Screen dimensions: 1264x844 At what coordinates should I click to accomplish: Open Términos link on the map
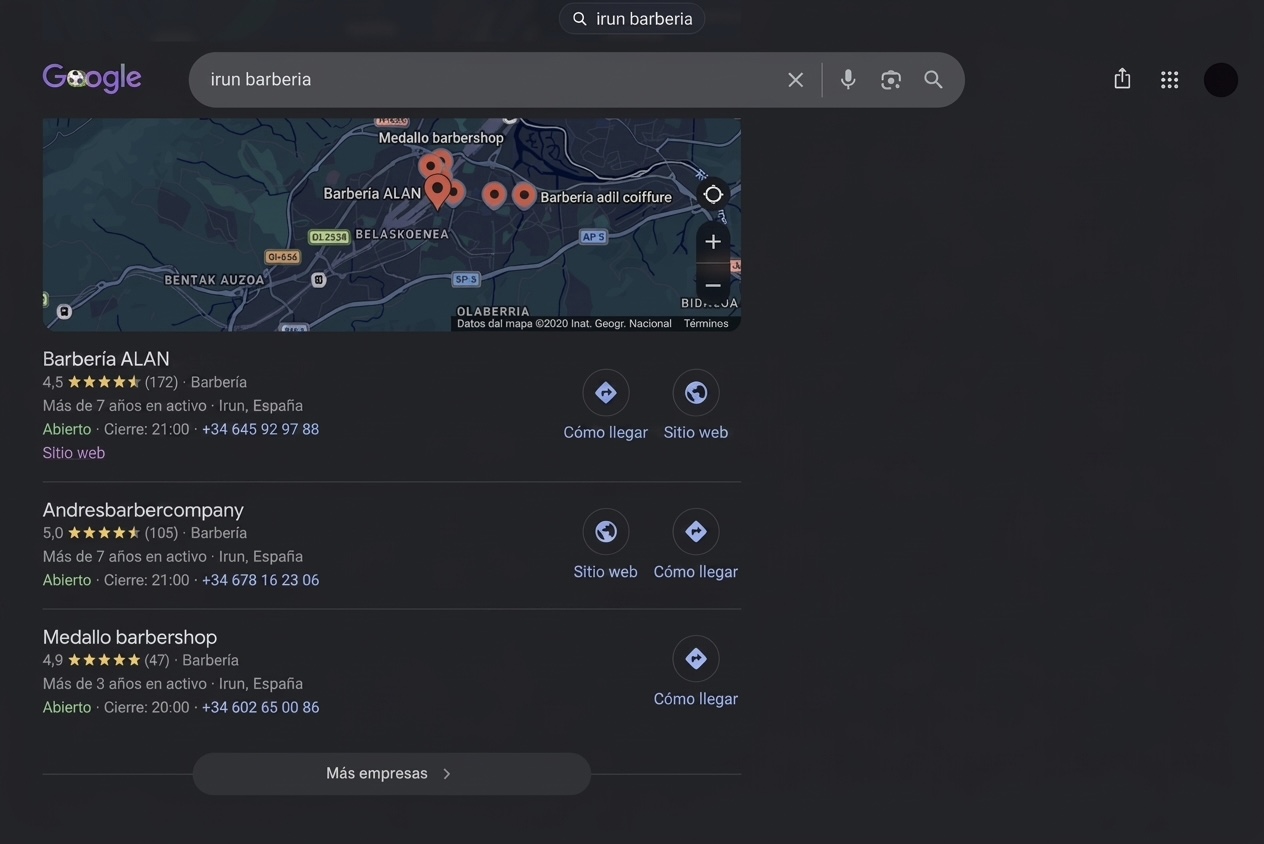706,324
